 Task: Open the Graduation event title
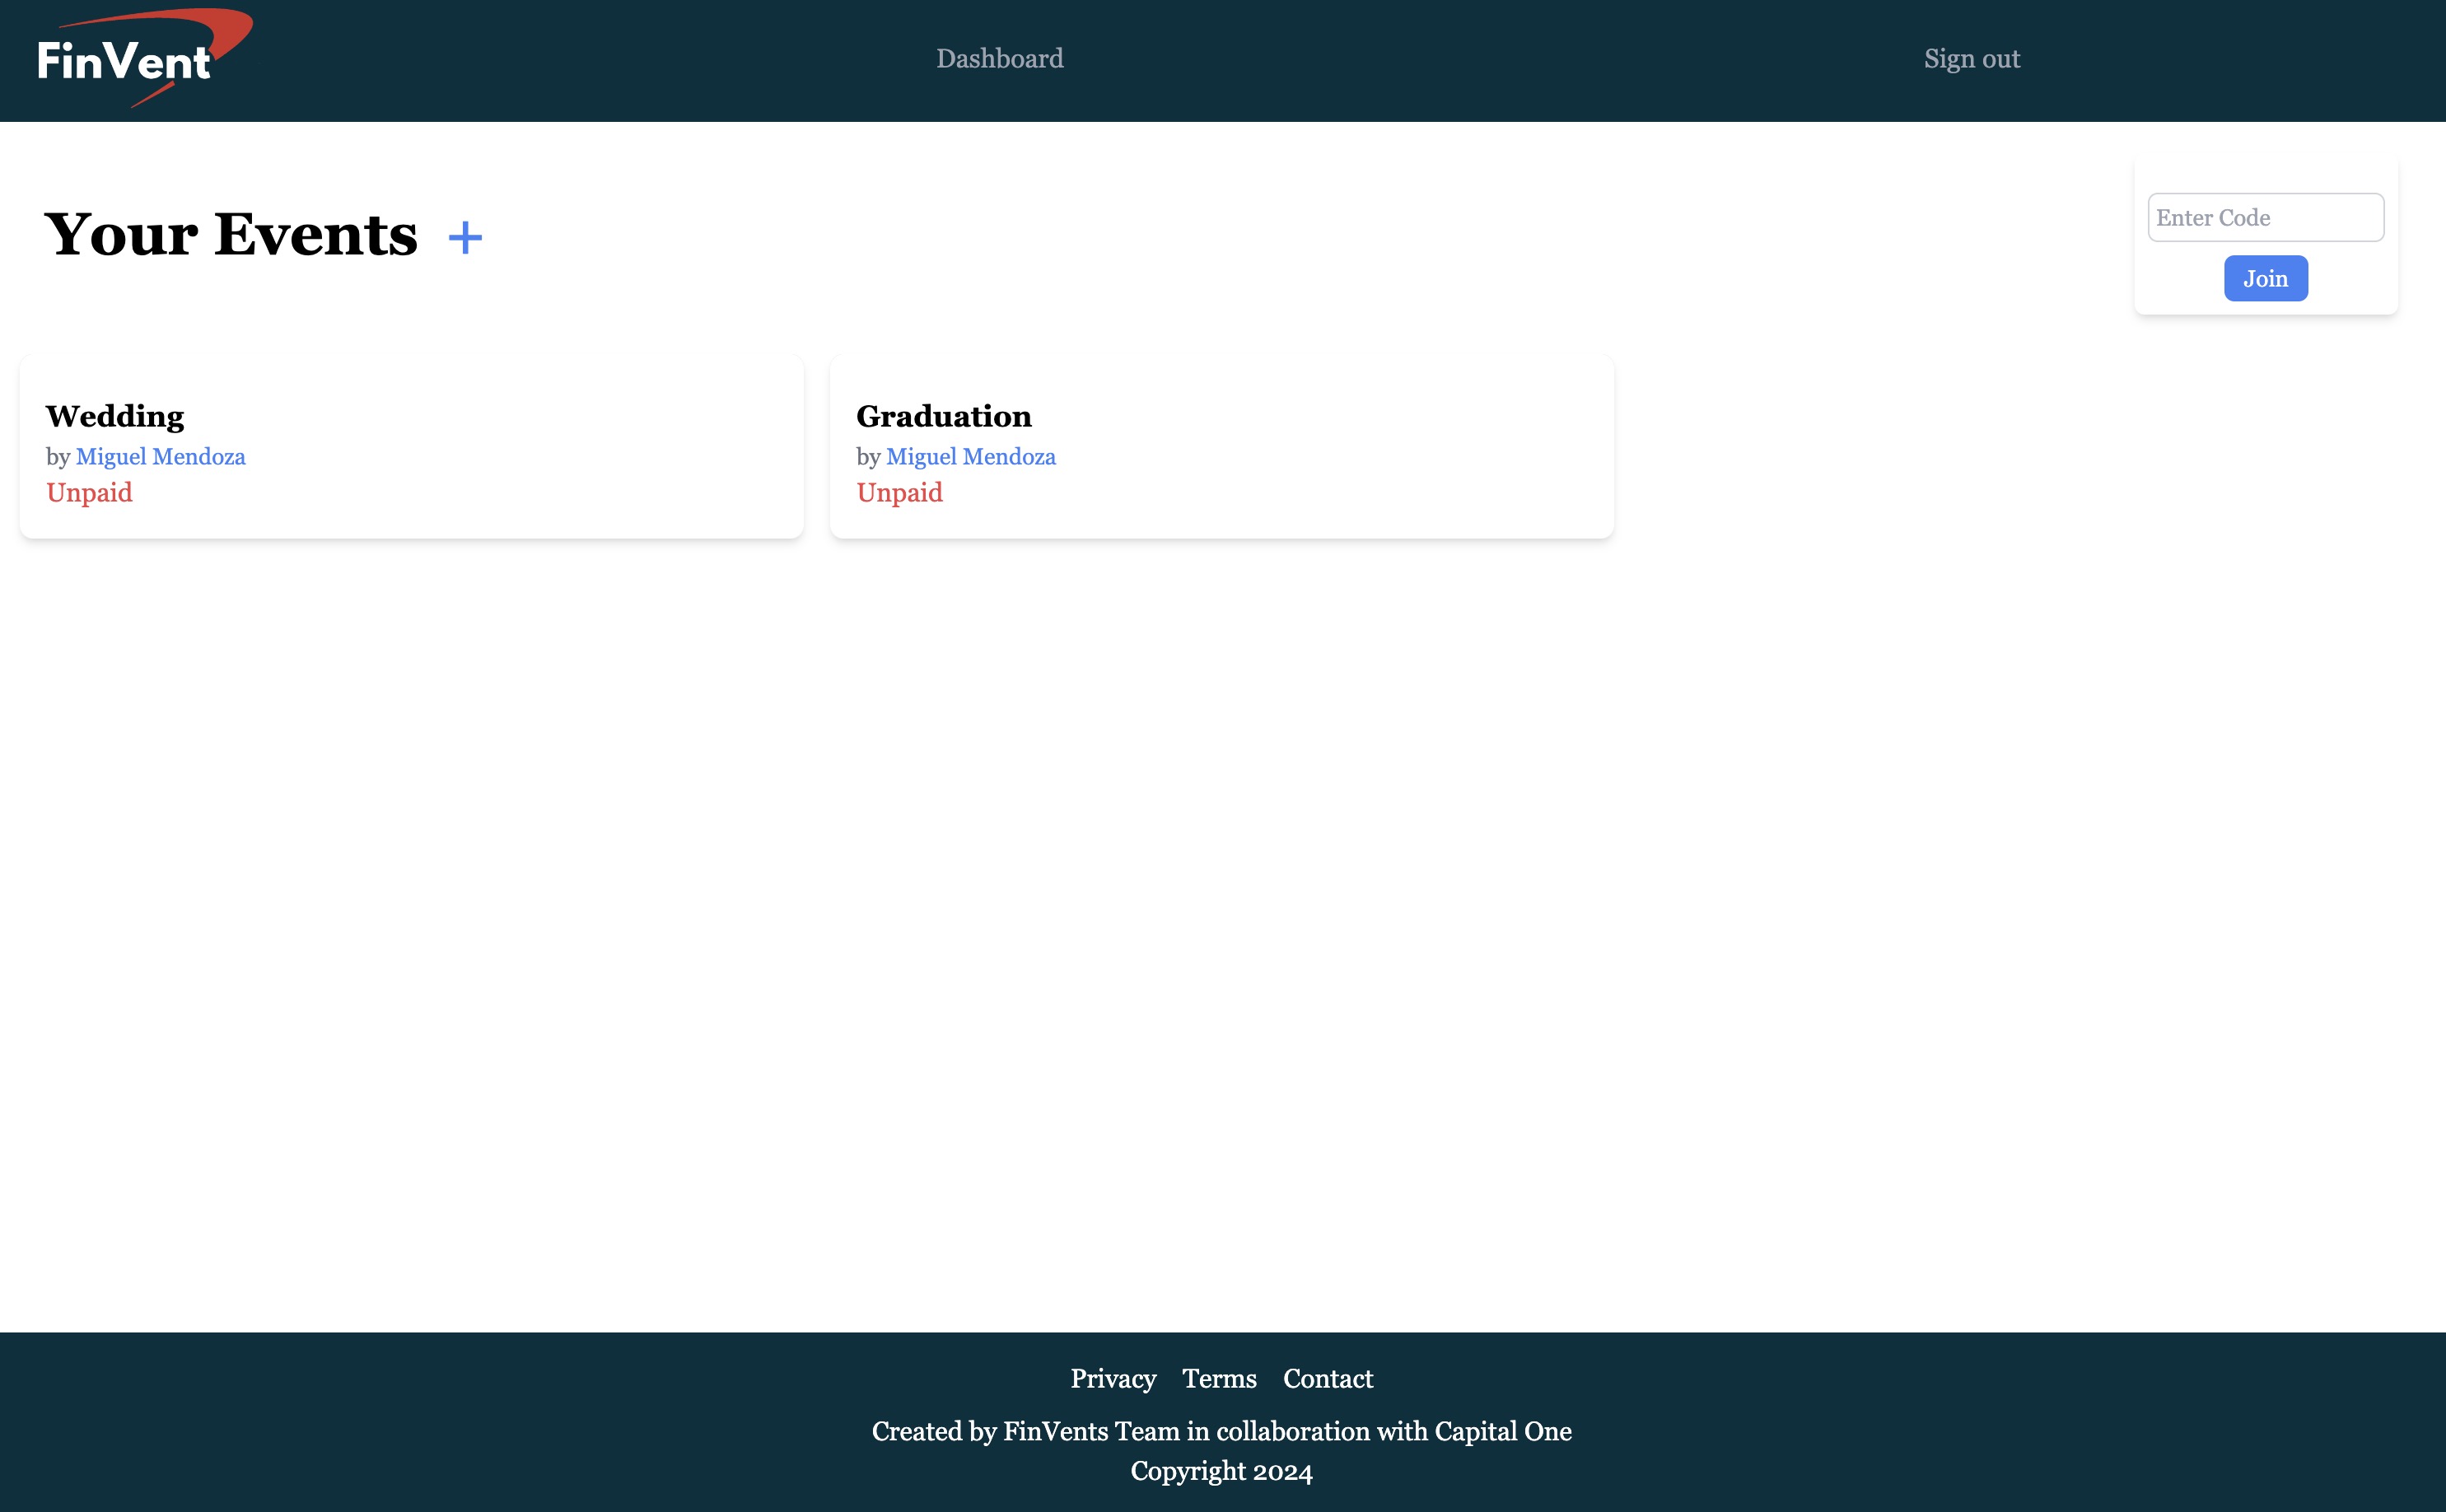(x=943, y=416)
